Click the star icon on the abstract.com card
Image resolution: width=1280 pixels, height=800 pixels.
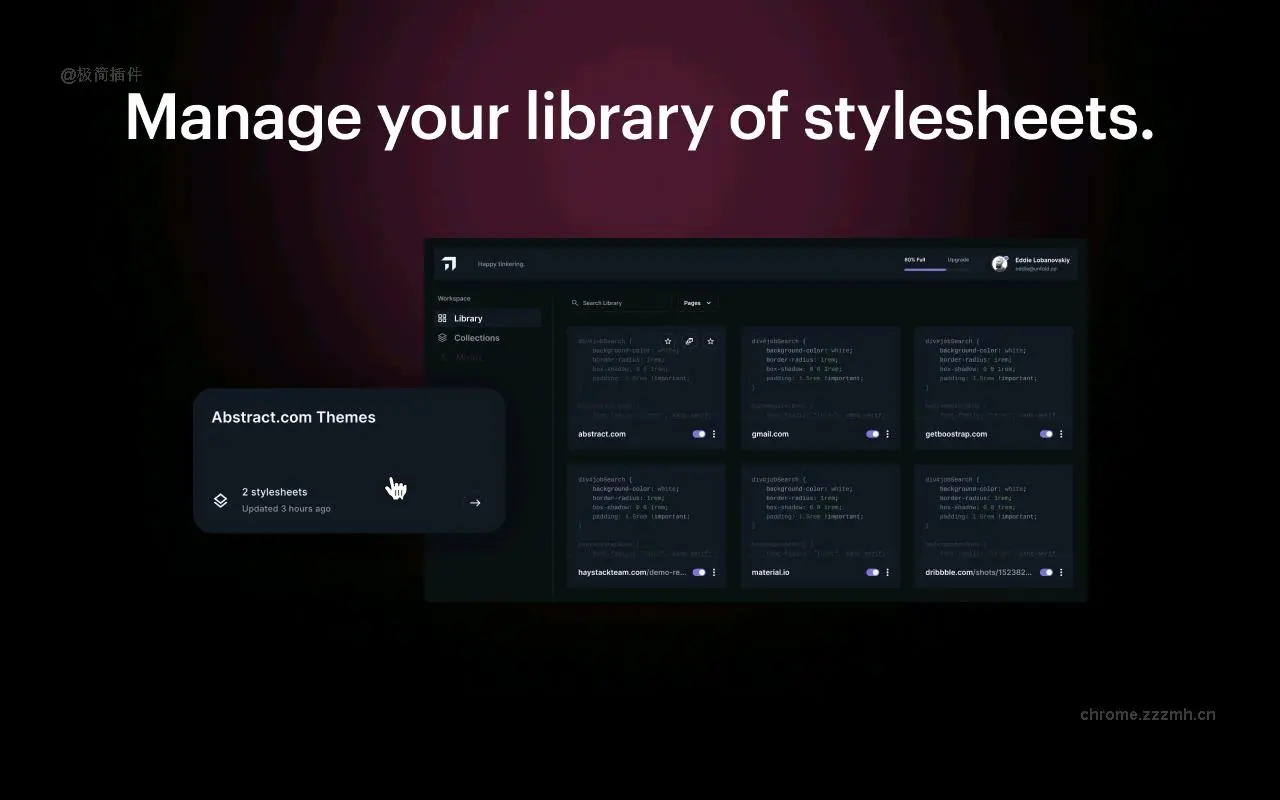(668, 341)
